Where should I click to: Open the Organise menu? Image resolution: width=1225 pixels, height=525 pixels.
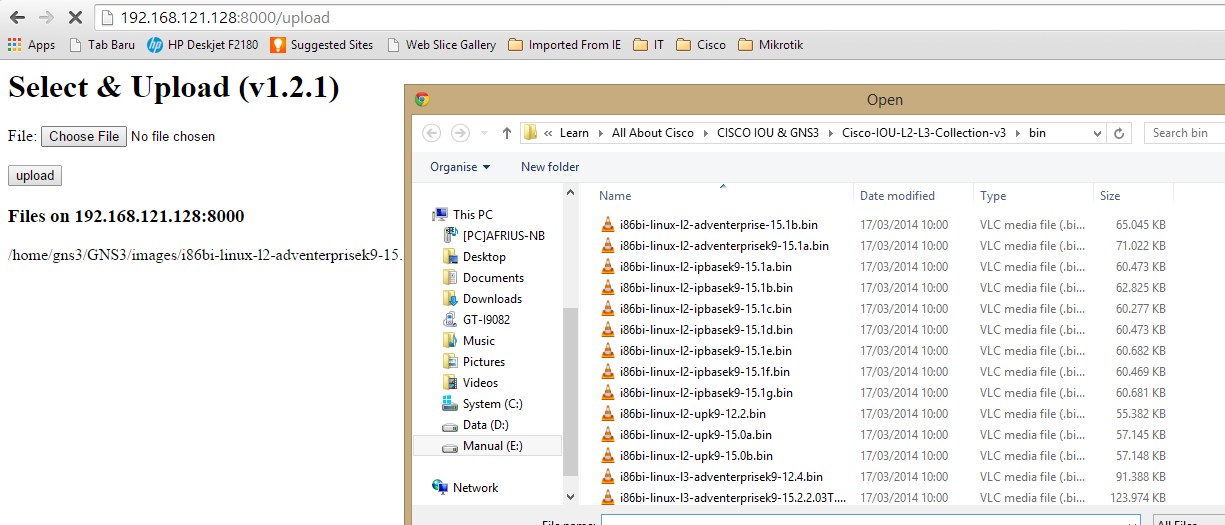(x=460, y=167)
